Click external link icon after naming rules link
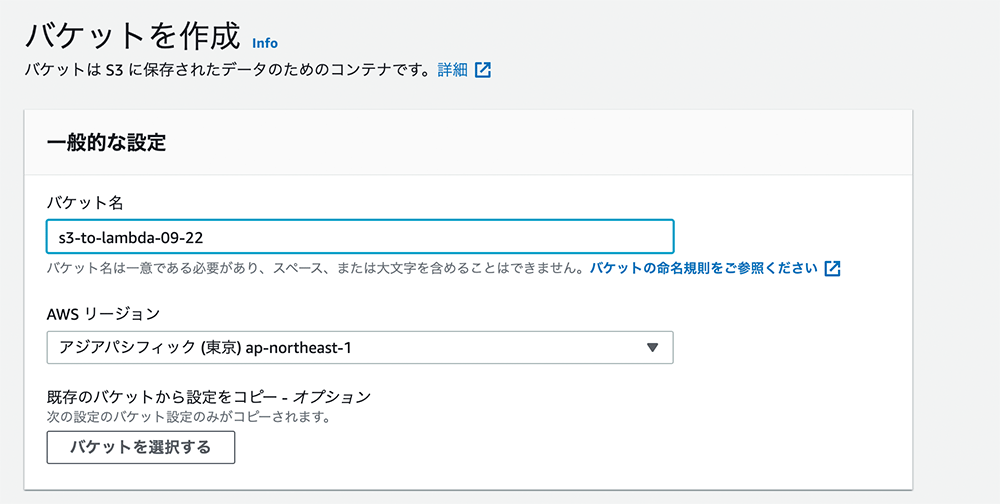 click(x=832, y=269)
